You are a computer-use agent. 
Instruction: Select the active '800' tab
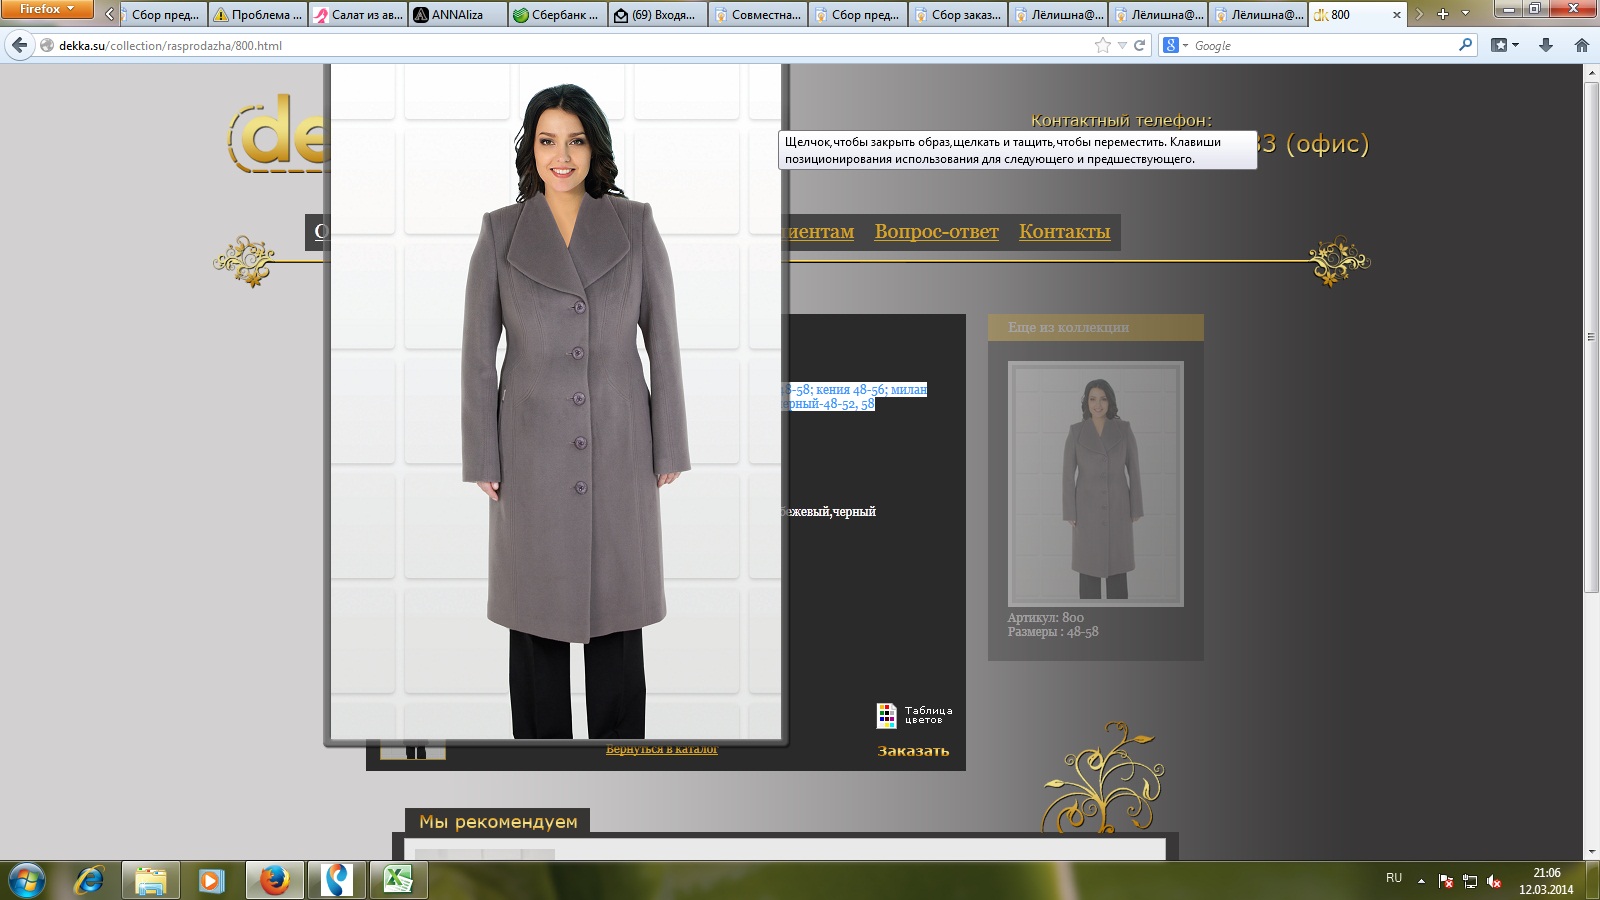click(1358, 15)
